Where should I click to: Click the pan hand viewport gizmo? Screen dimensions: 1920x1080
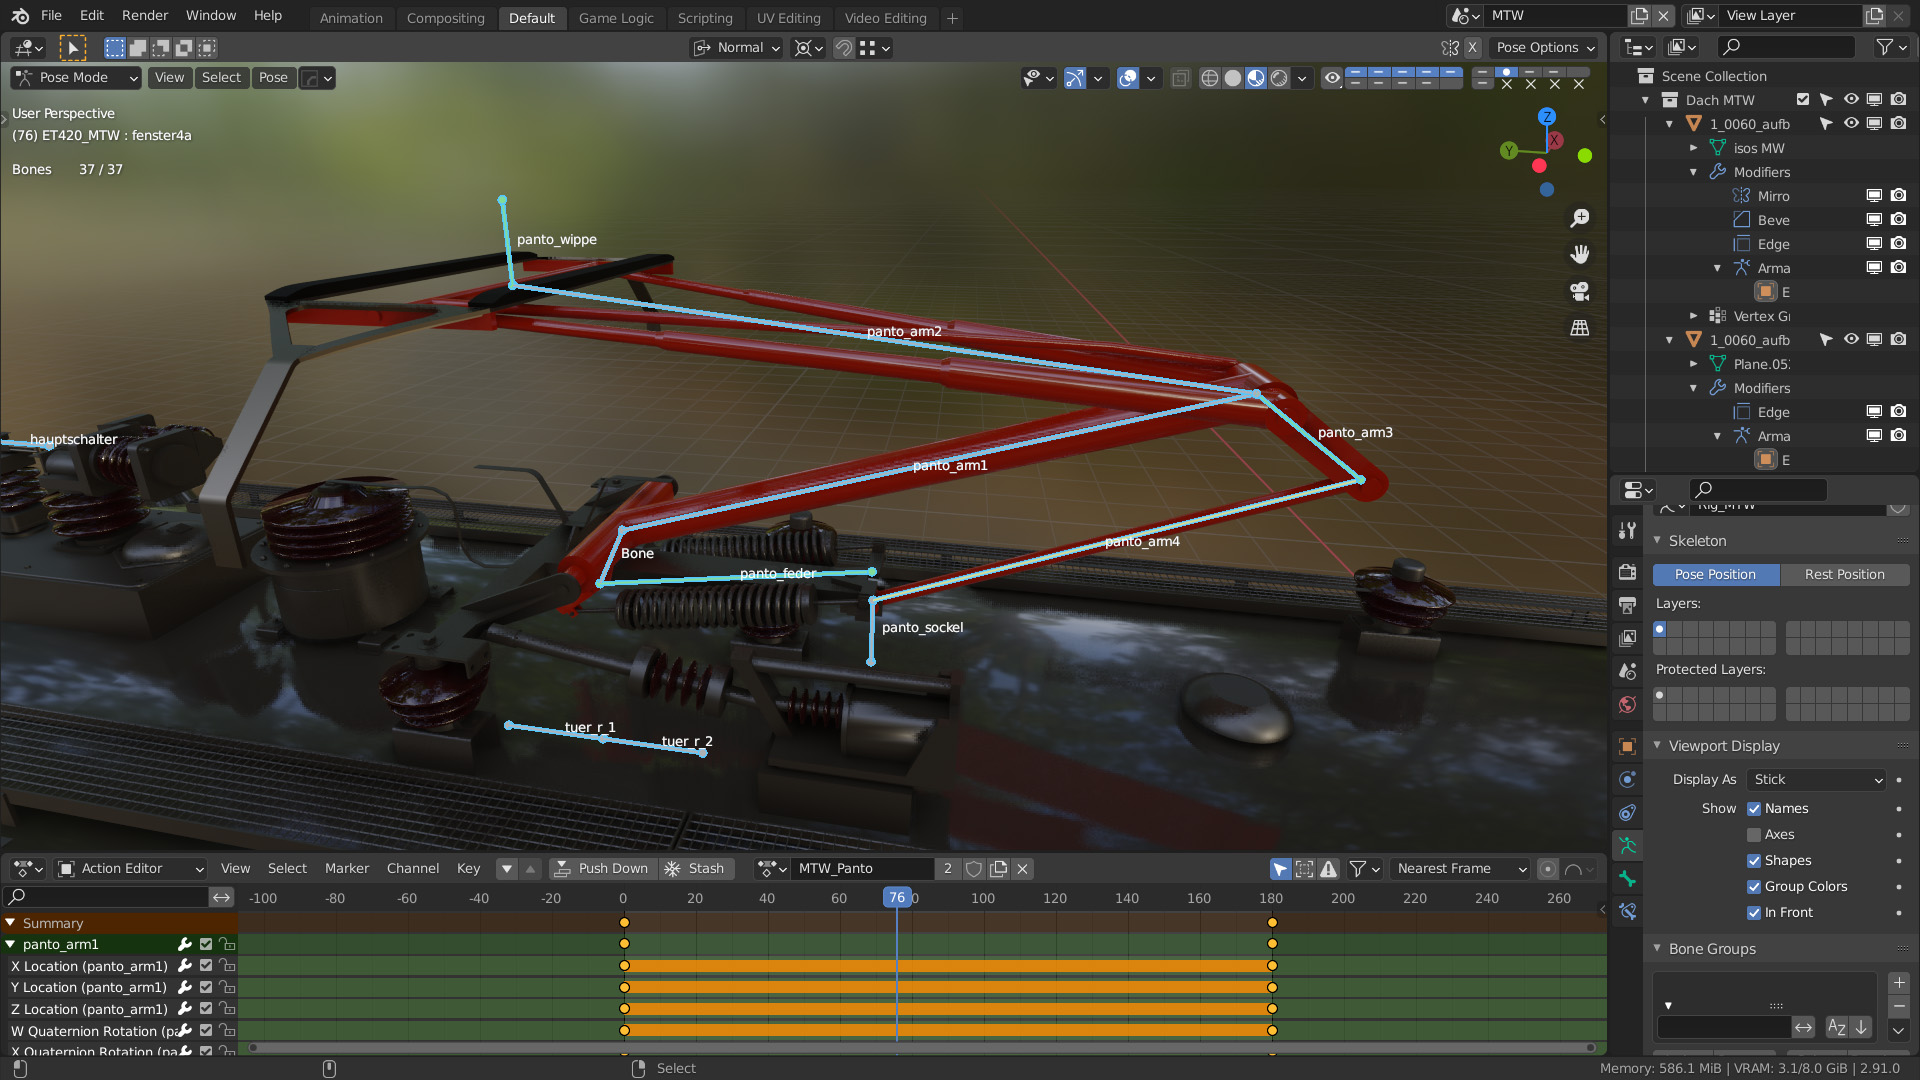pos(1580,254)
